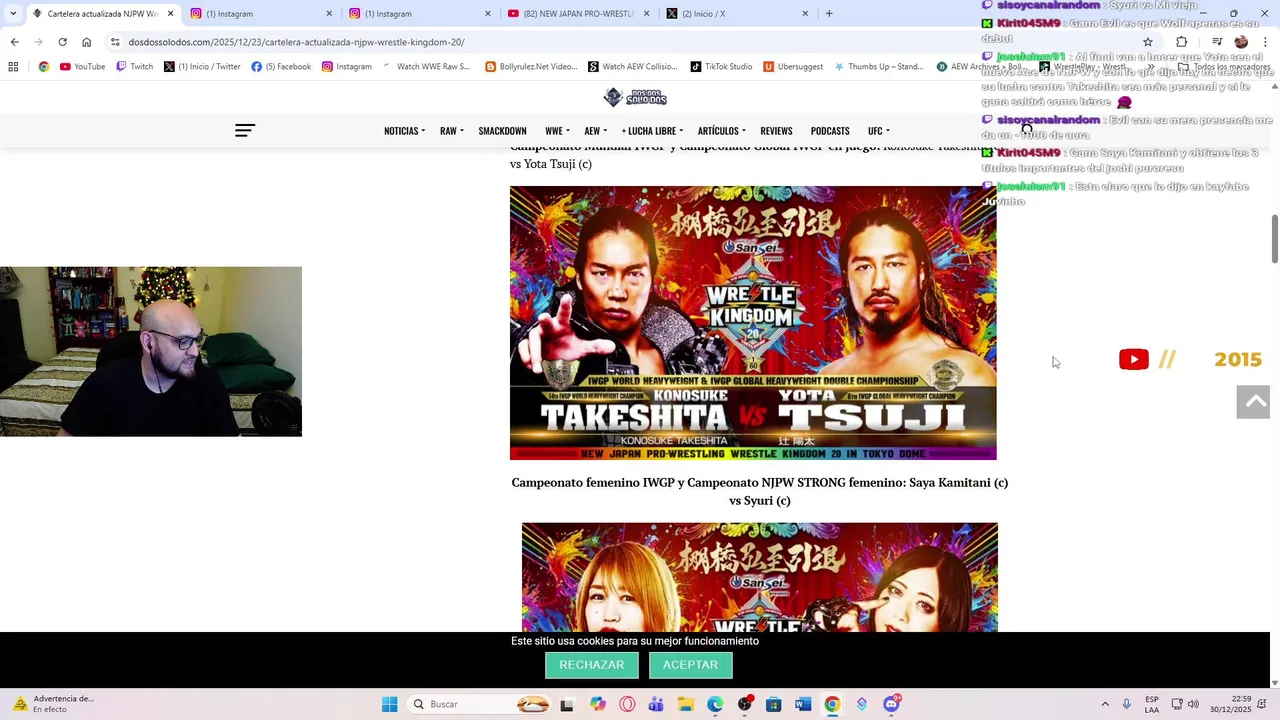Viewport: 1280px width, 720px height.
Task: Expand the + LUCHA LIBRE menu
Action: point(652,131)
